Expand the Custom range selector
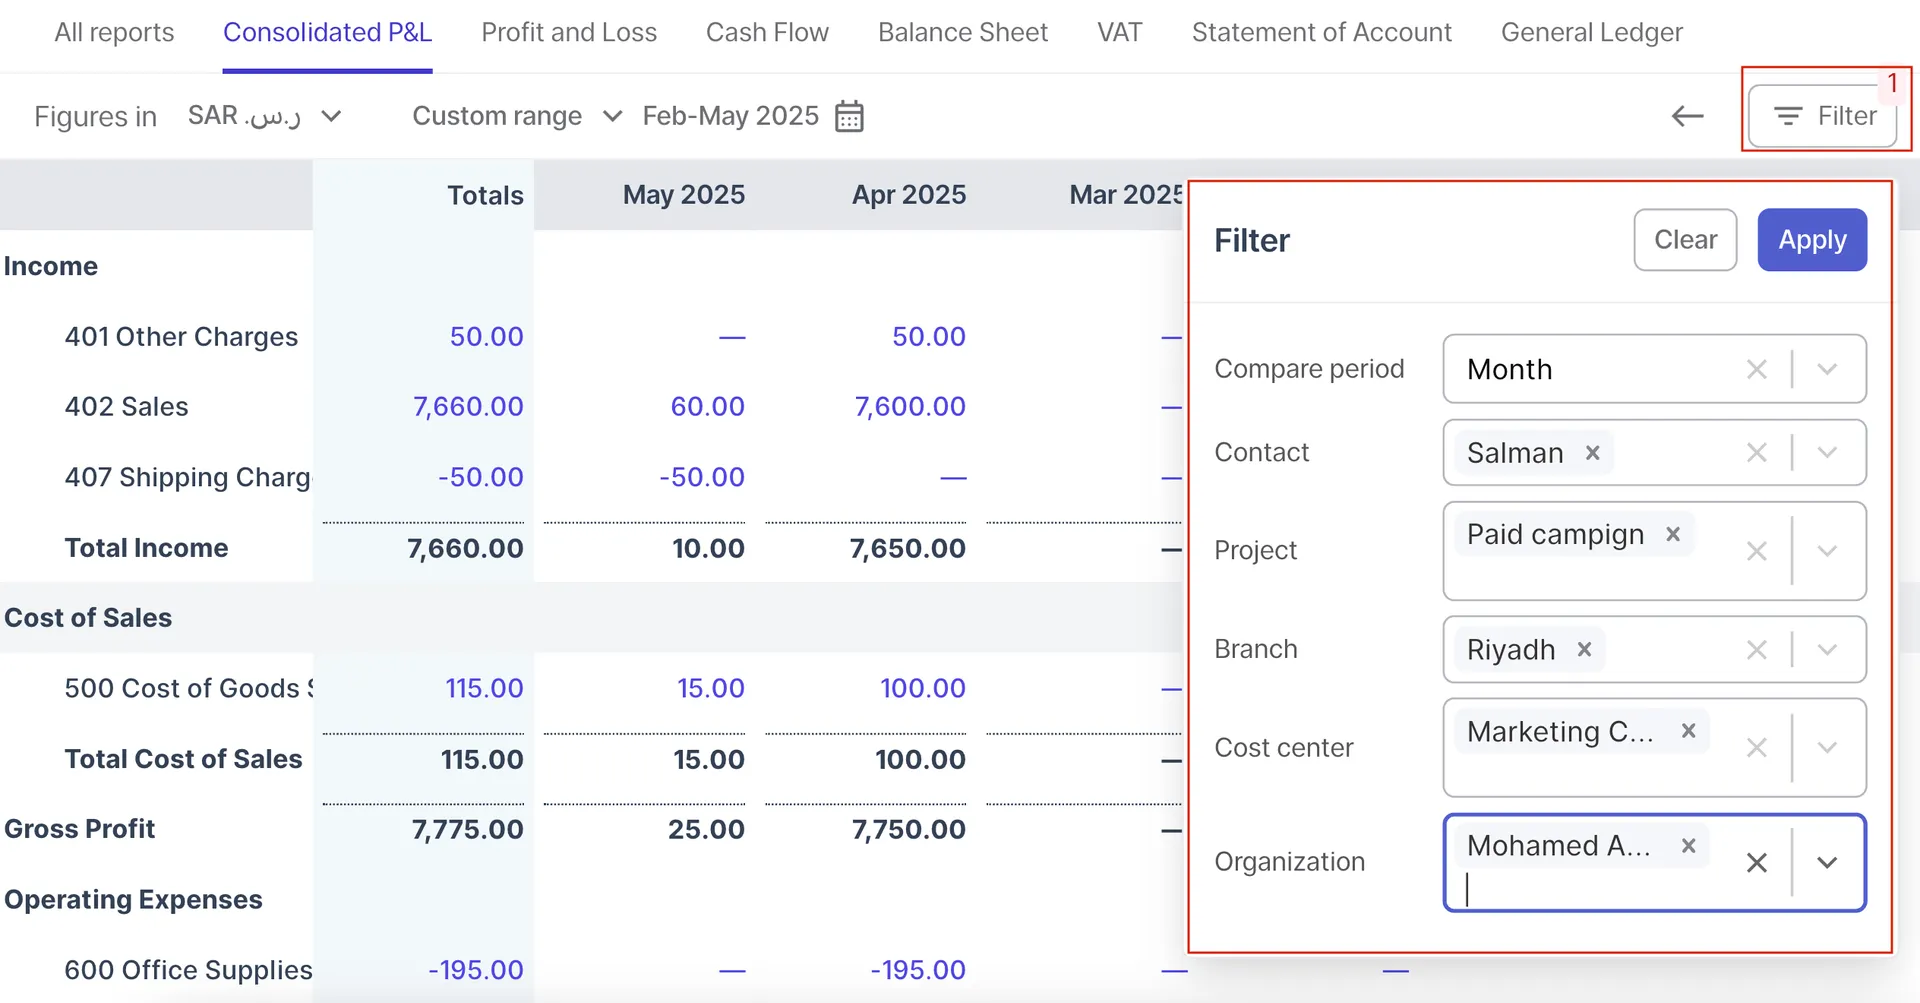 [613, 116]
